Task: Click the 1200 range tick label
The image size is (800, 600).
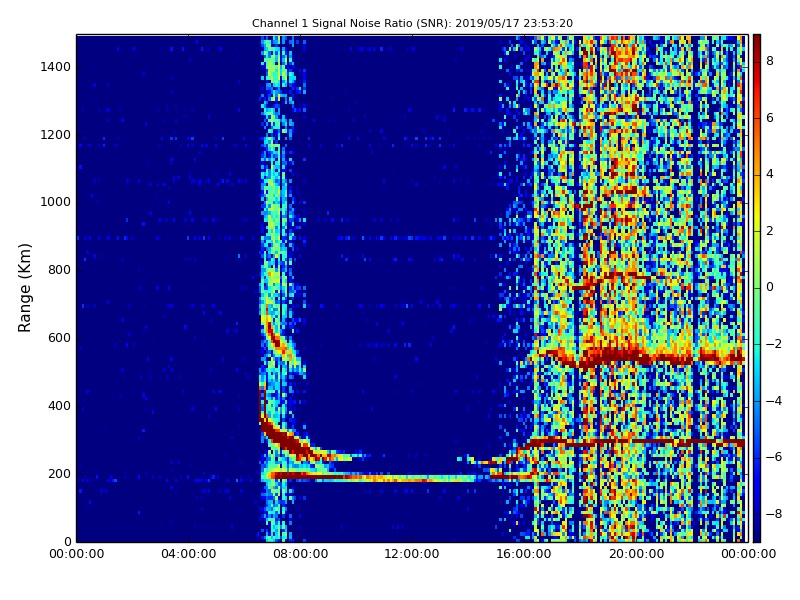Action: (56, 135)
